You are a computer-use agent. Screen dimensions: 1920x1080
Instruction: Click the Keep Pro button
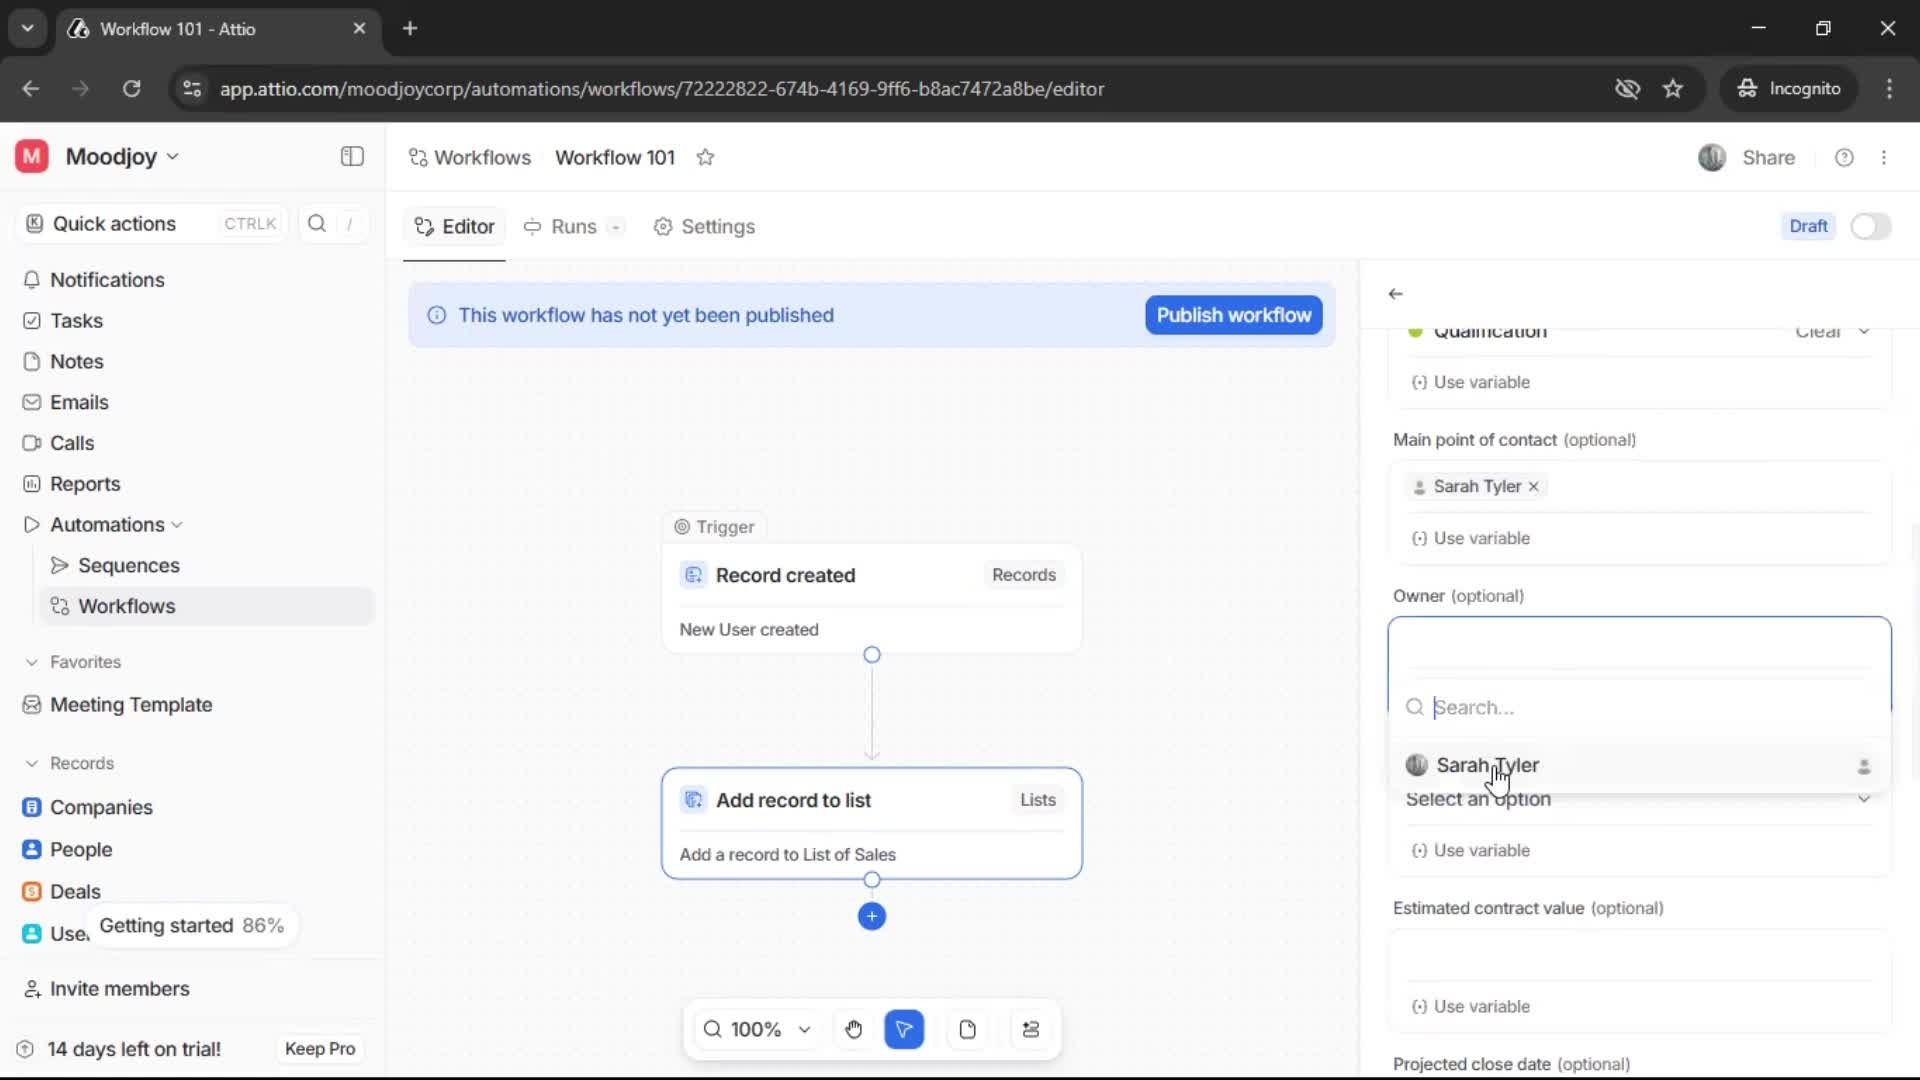319,1049
